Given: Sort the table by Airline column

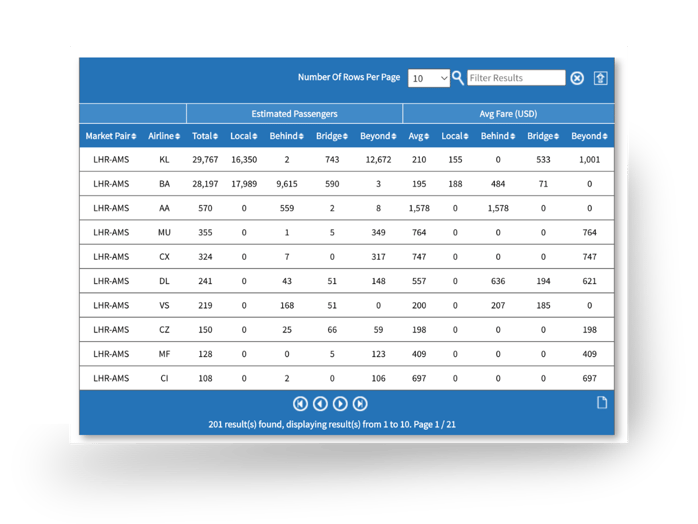Looking at the screenshot, I should pos(164,136).
